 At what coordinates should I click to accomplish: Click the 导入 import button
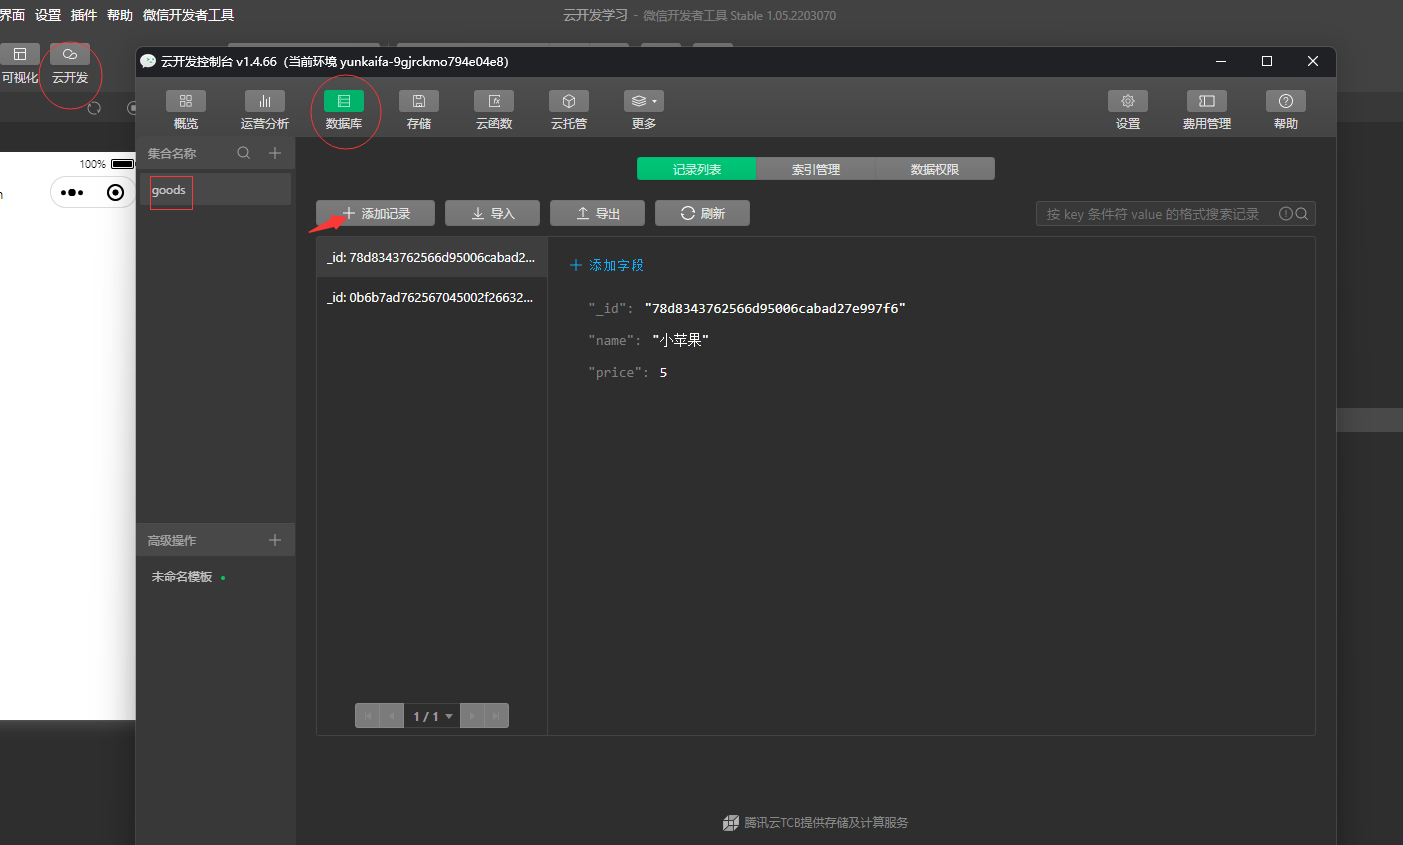[493, 213]
